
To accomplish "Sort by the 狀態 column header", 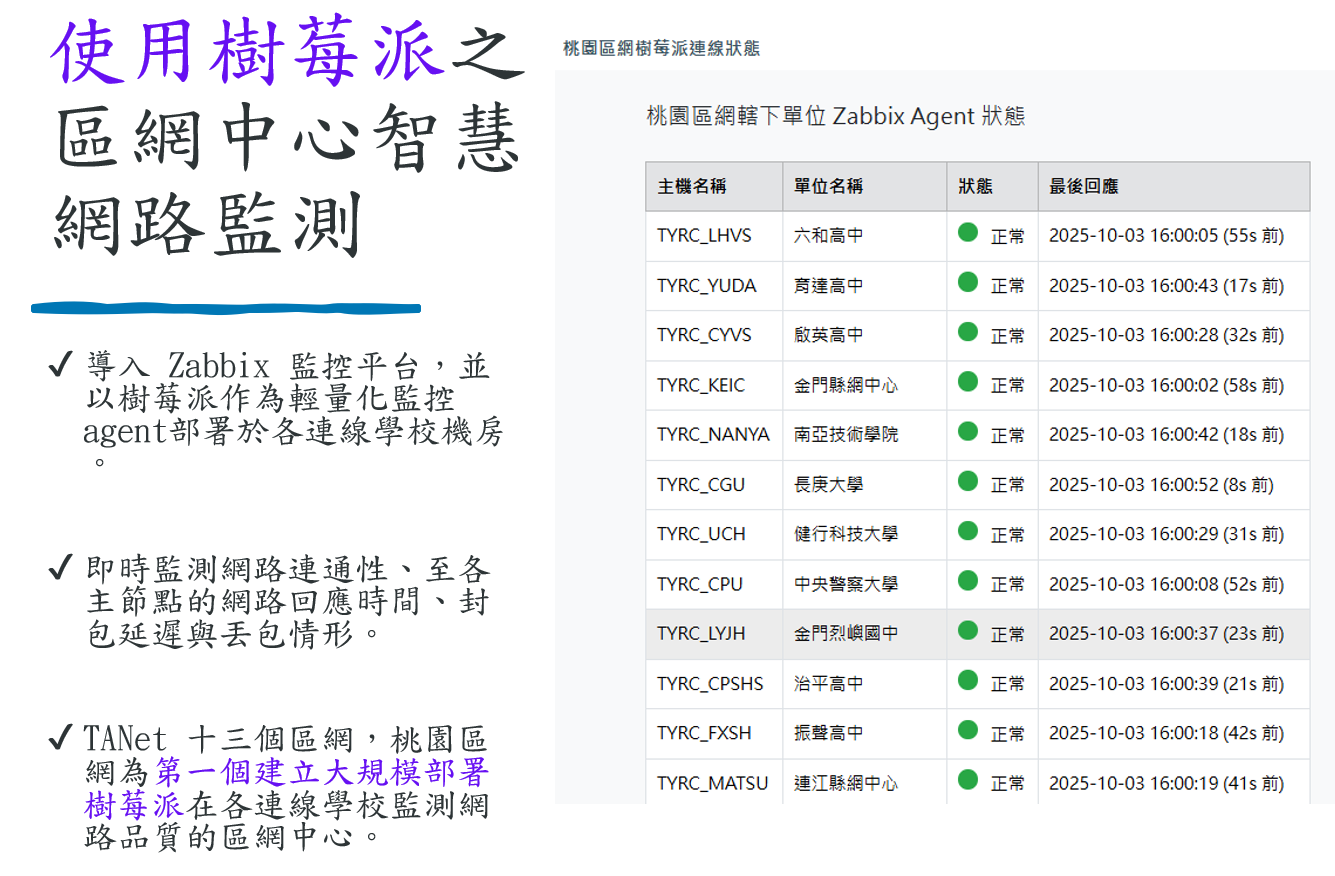I will [x=975, y=187].
